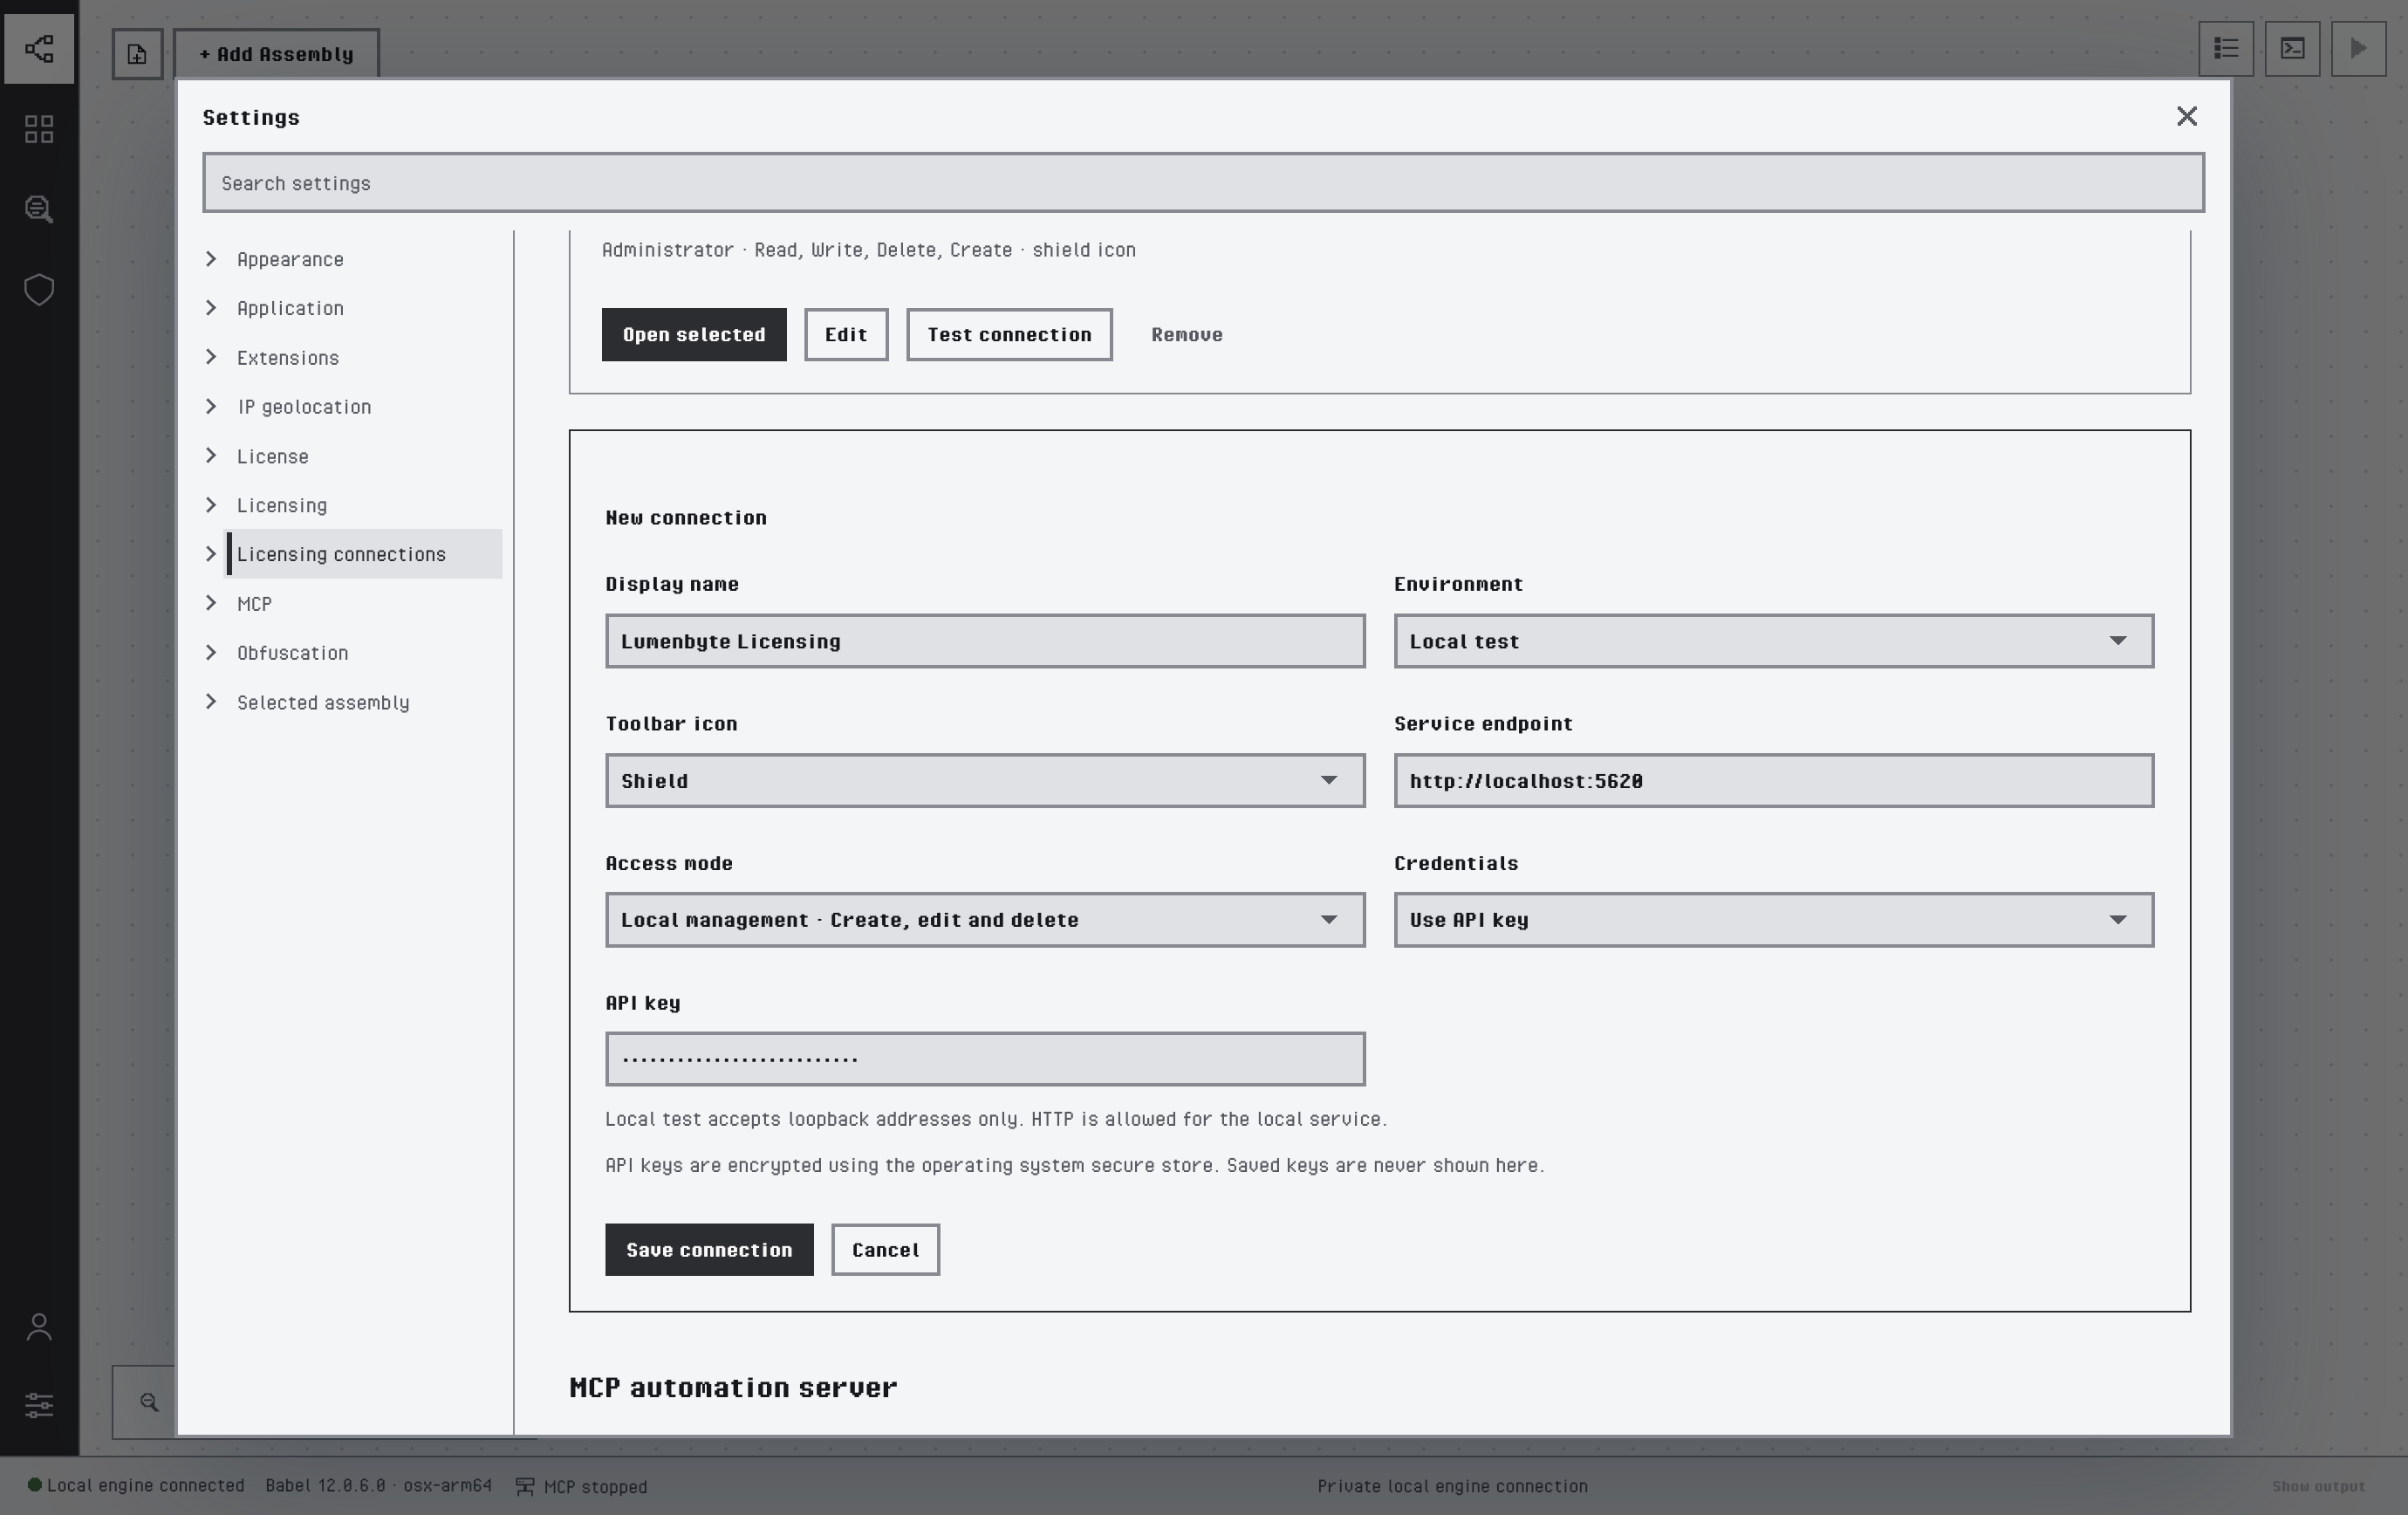Open the Toolbar icon dropdown showing Shield
Image resolution: width=2408 pixels, height=1515 pixels.
coord(985,781)
